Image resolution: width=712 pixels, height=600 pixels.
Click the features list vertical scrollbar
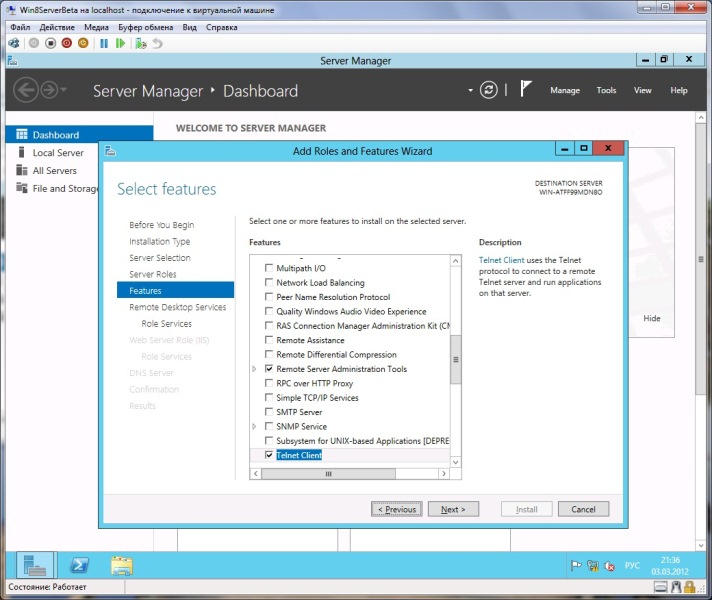(x=456, y=359)
